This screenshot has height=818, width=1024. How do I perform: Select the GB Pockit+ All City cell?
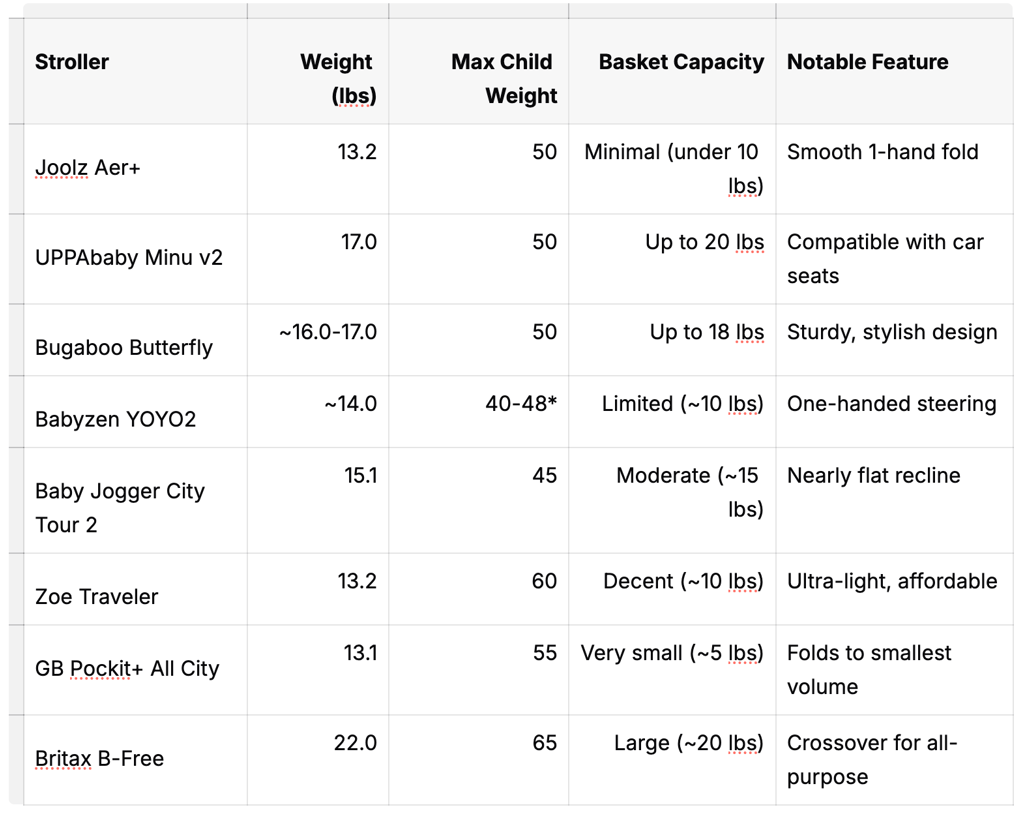(135, 670)
